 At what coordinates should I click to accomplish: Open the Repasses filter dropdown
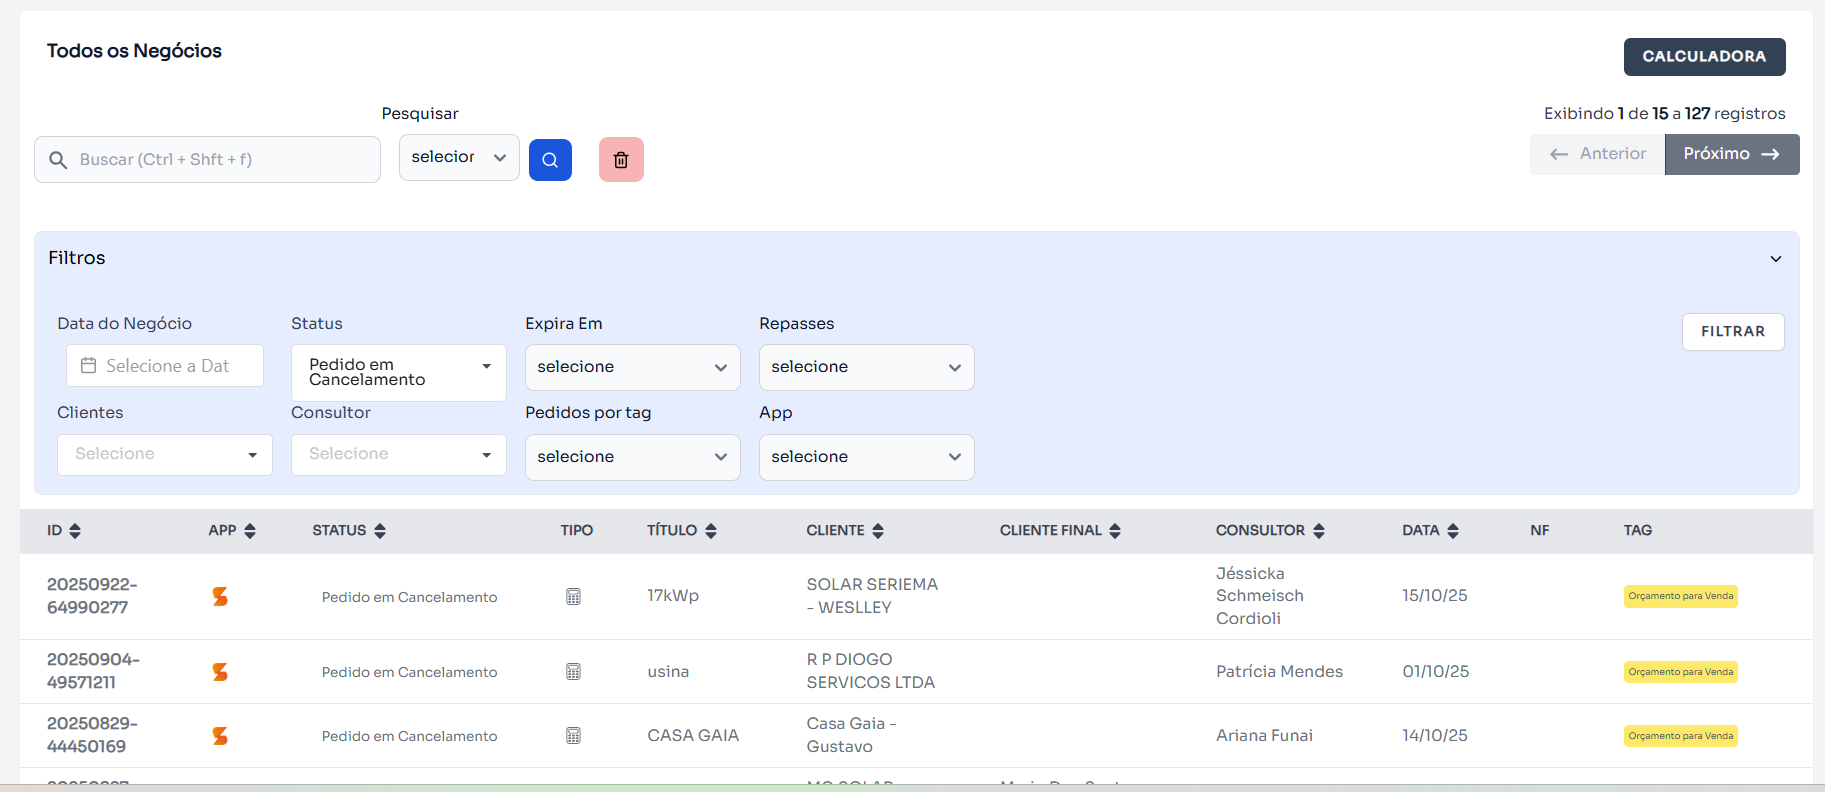click(866, 367)
